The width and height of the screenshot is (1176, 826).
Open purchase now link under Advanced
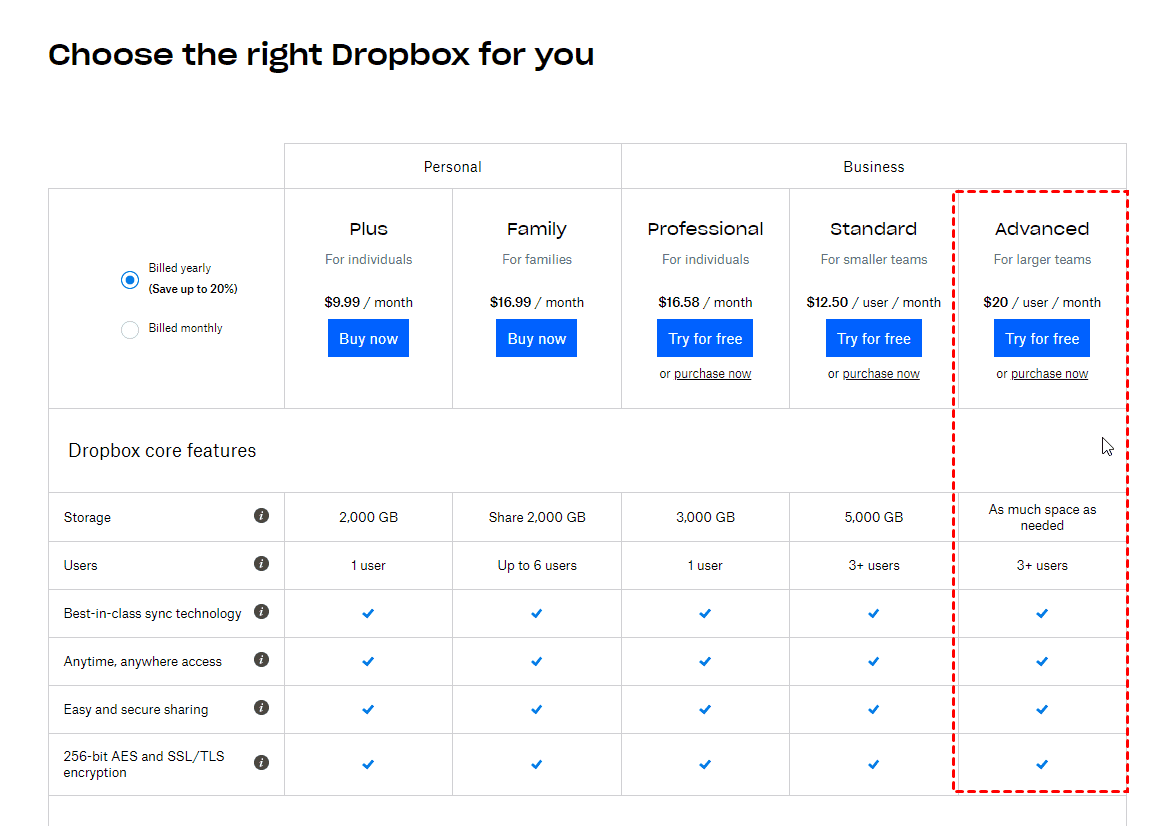(x=1049, y=374)
